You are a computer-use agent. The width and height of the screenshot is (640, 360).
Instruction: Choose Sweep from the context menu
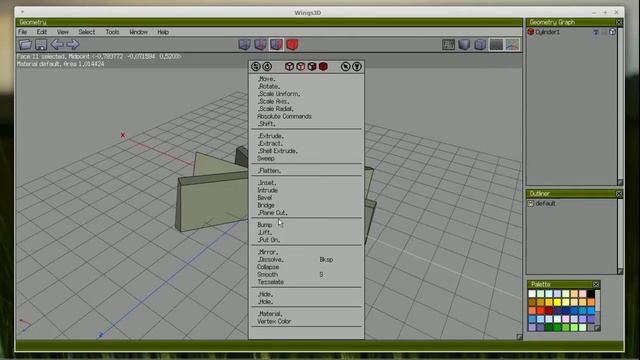tap(266, 158)
